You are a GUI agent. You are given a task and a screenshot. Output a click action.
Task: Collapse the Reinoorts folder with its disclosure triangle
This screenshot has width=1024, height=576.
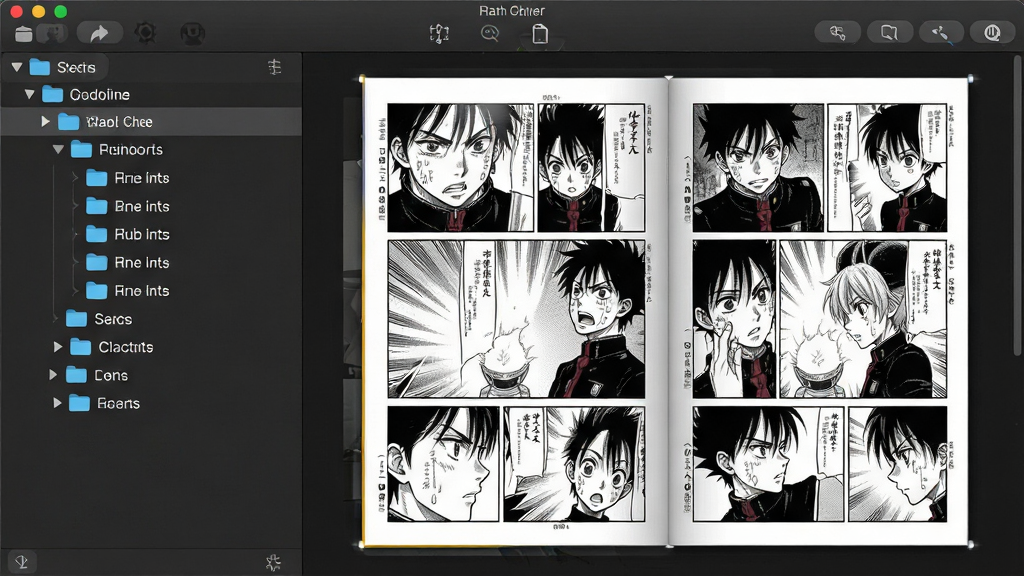click(58, 150)
